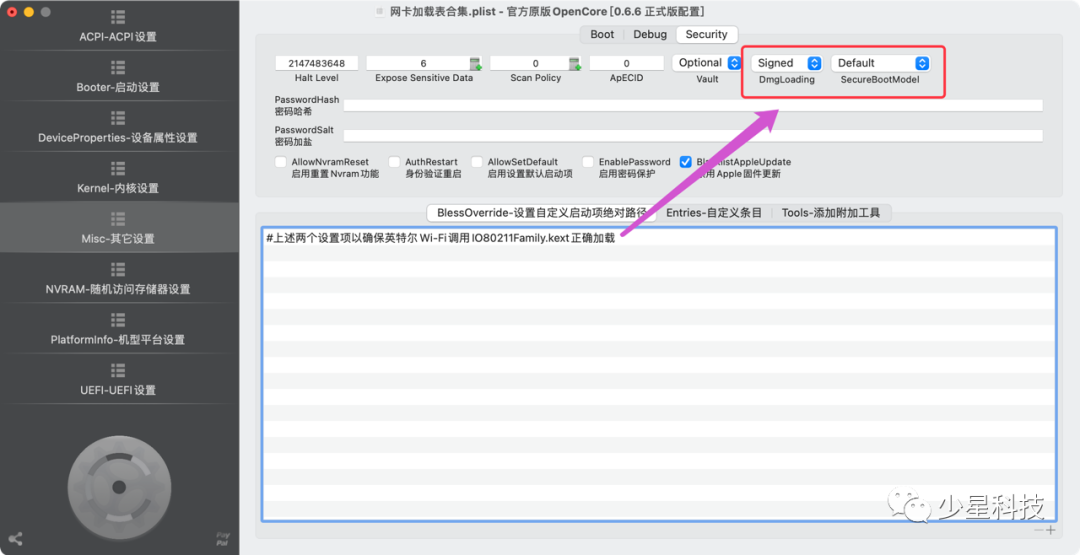
Task: Open the Kernel settings section icon
Action: coord(118,169)
